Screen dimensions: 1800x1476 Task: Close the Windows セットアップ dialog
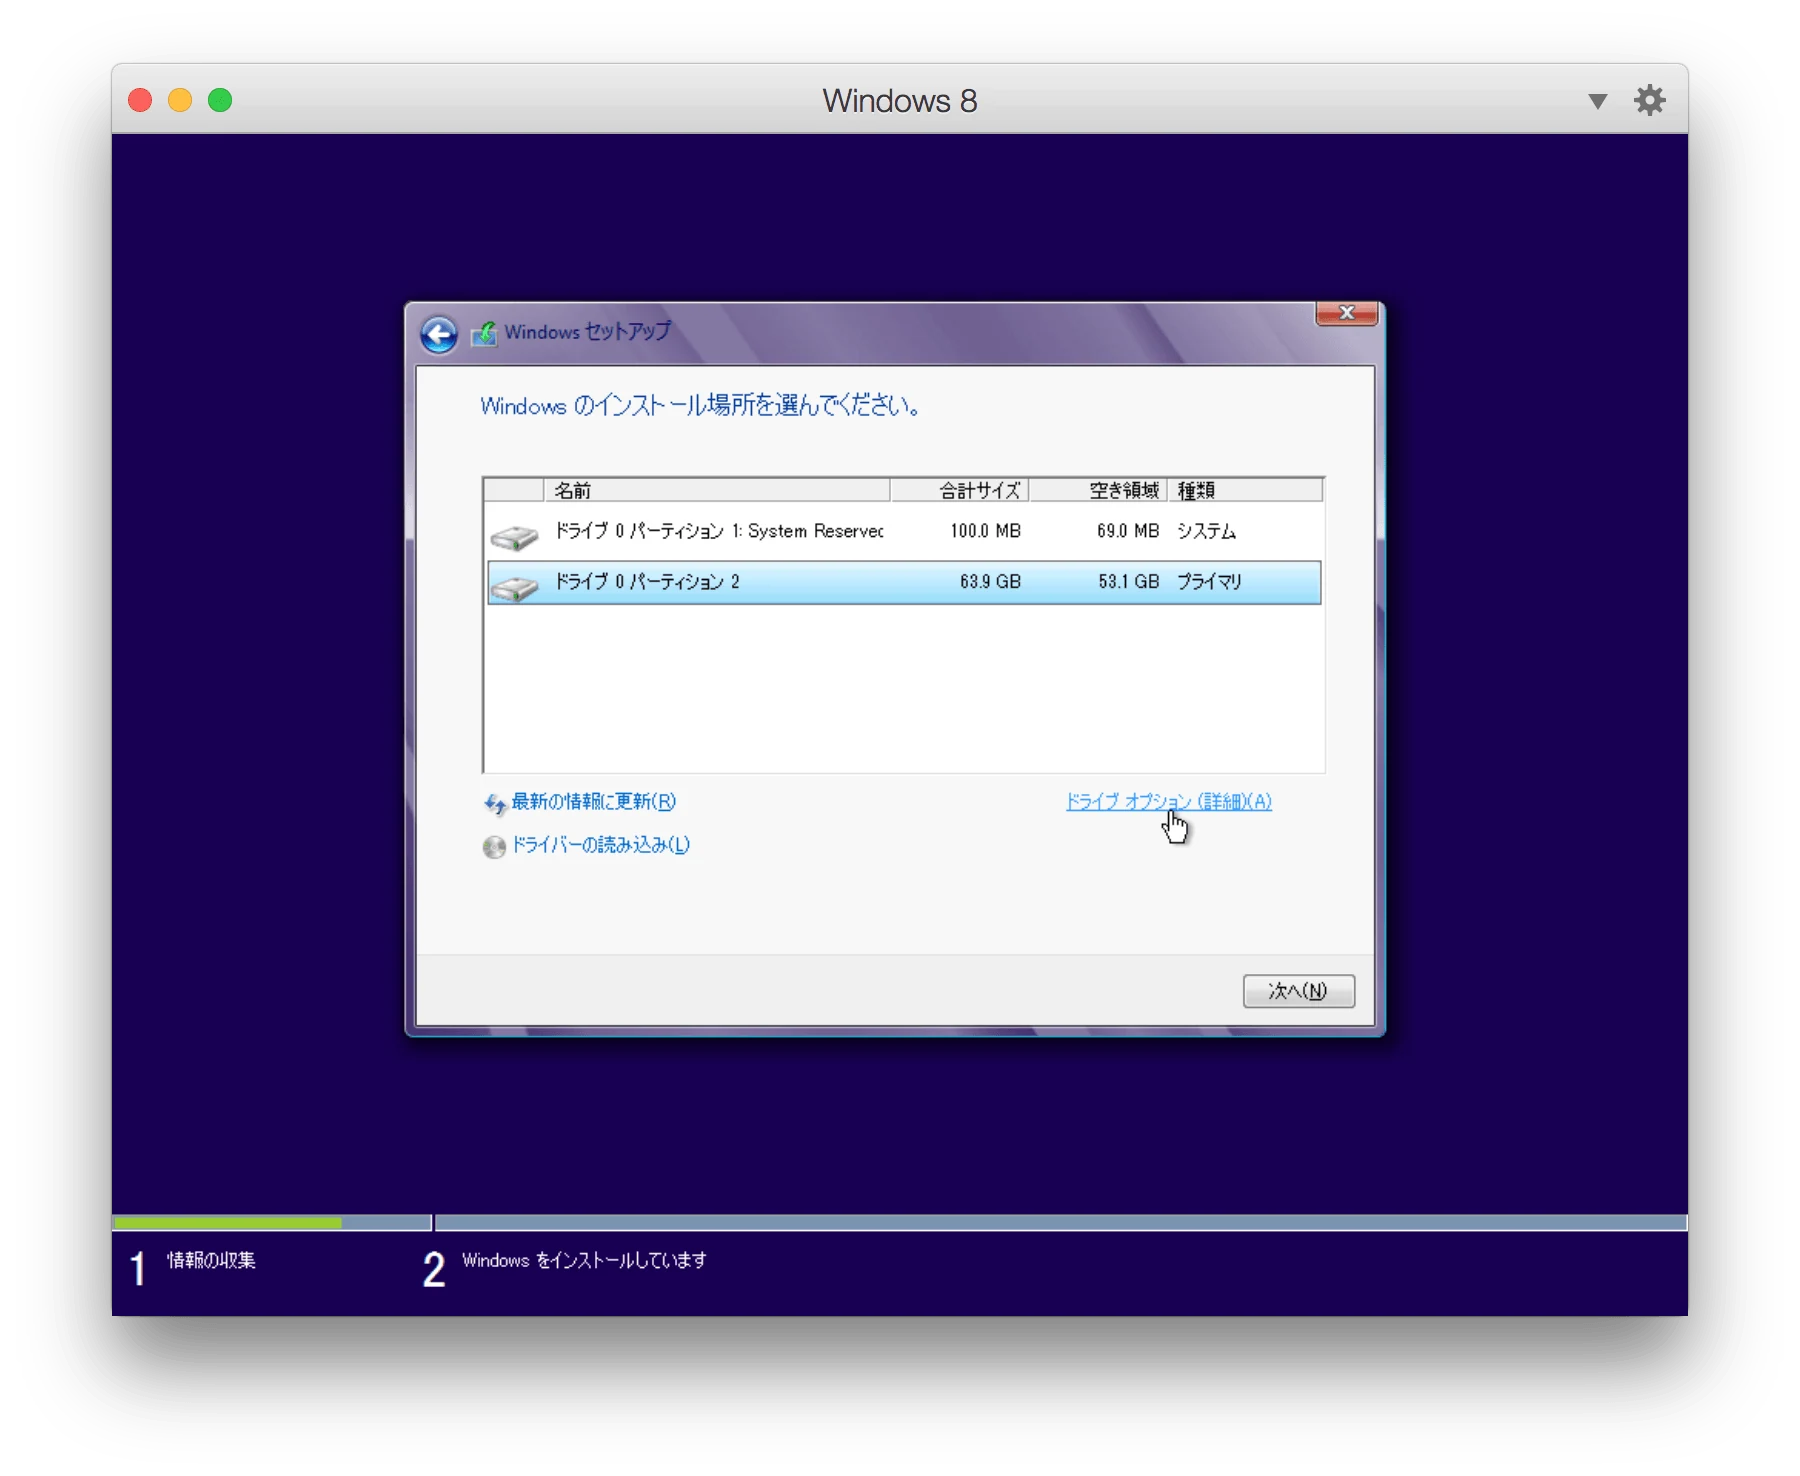point(1347,313)
